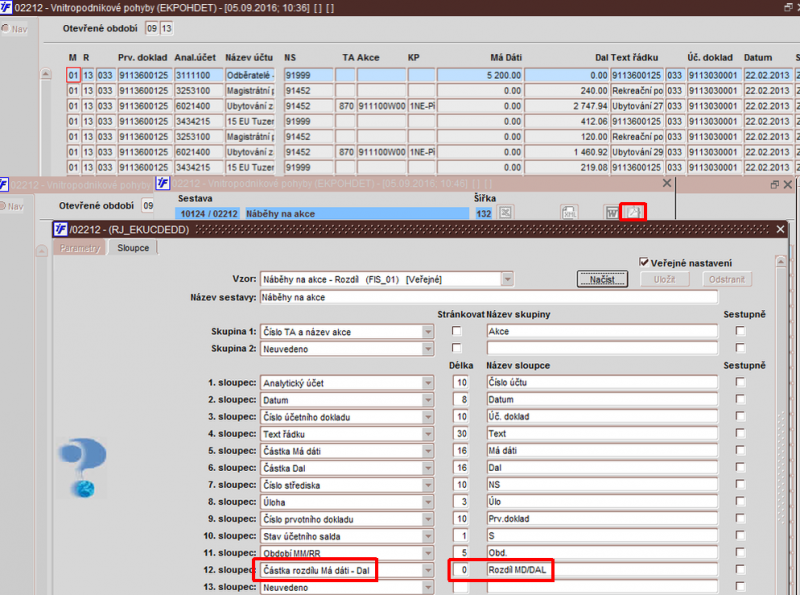Click the Word export icon
This screenshot has height=595, width=800.
click(611, 213)
